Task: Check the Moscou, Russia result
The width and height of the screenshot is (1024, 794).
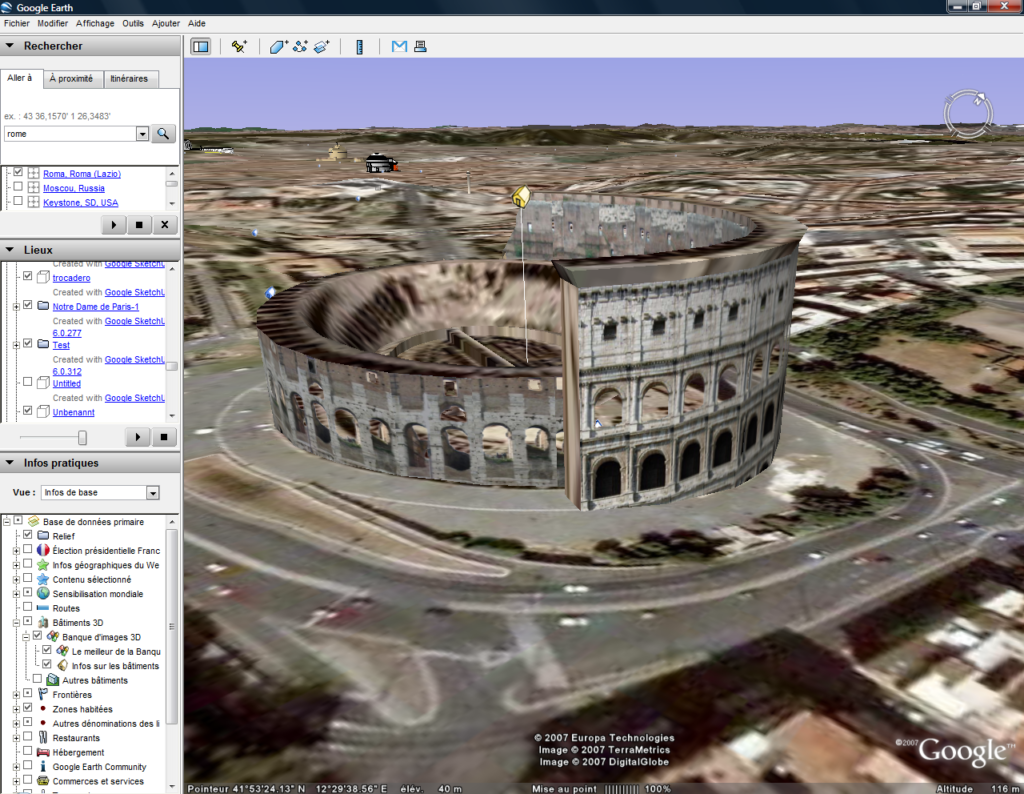Action: [18, 187]
